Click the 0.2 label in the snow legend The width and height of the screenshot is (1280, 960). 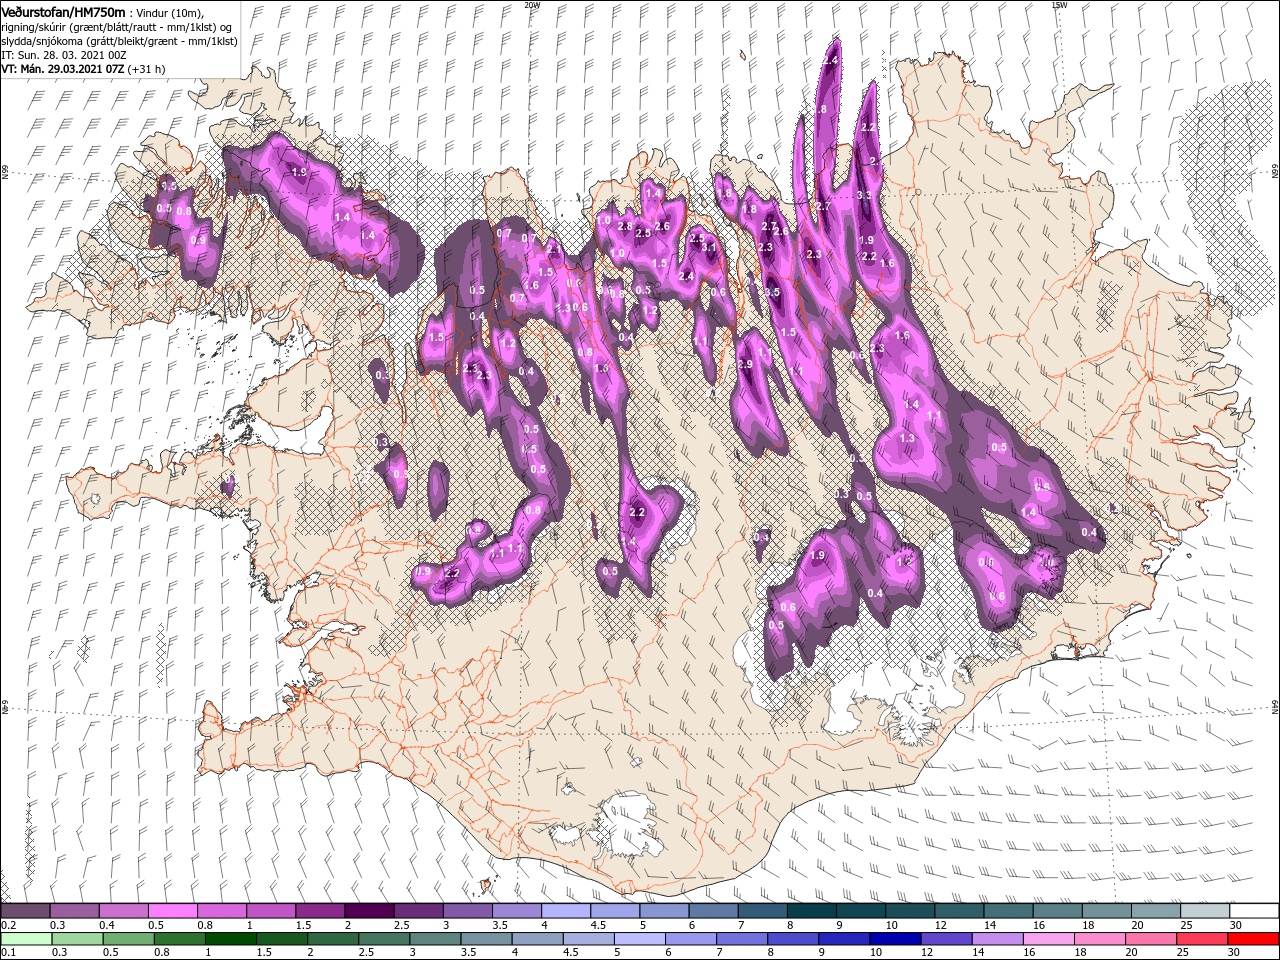pos(9,925)
